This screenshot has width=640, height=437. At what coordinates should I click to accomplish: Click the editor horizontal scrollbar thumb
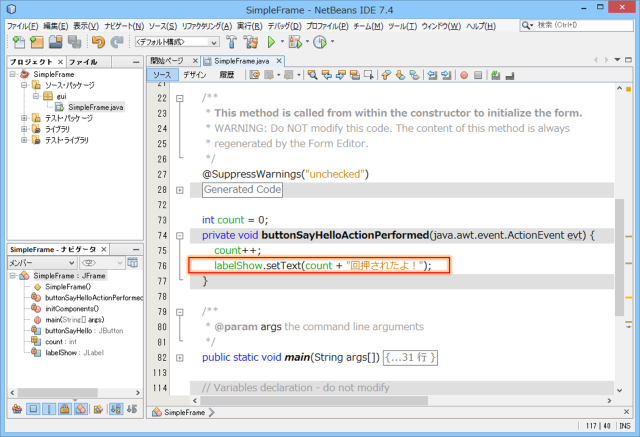click(x=314, y=401)
